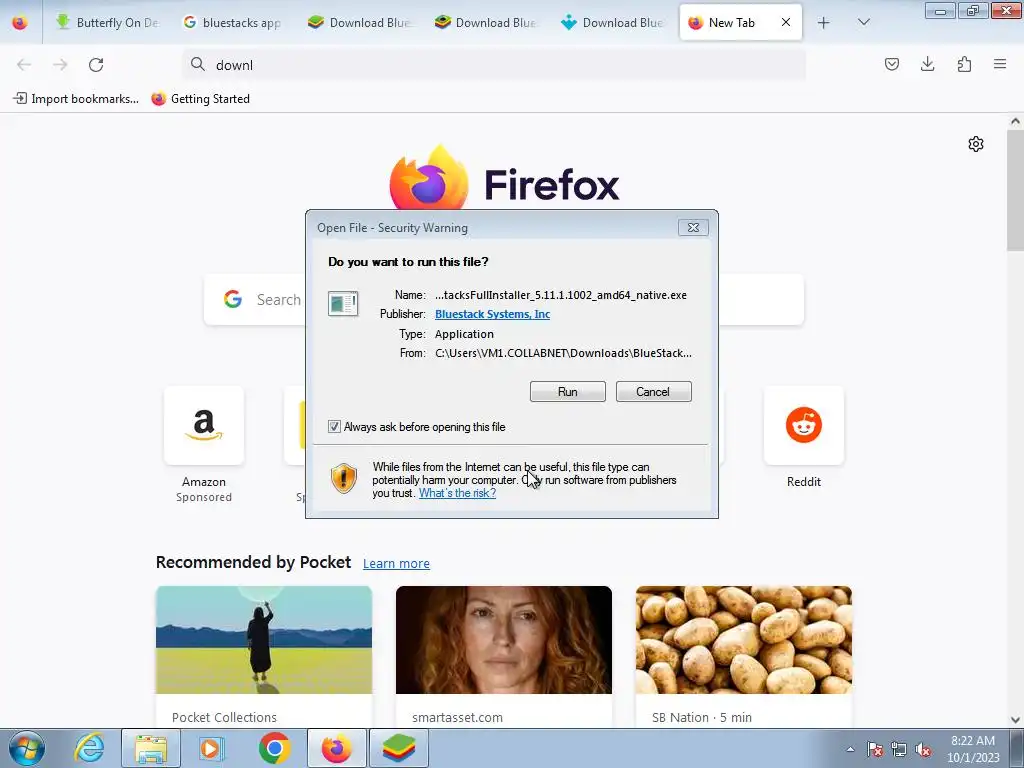
Task: Click the Firefox taskbar icon
Action: pyautogui.click(x=336, y=748)
